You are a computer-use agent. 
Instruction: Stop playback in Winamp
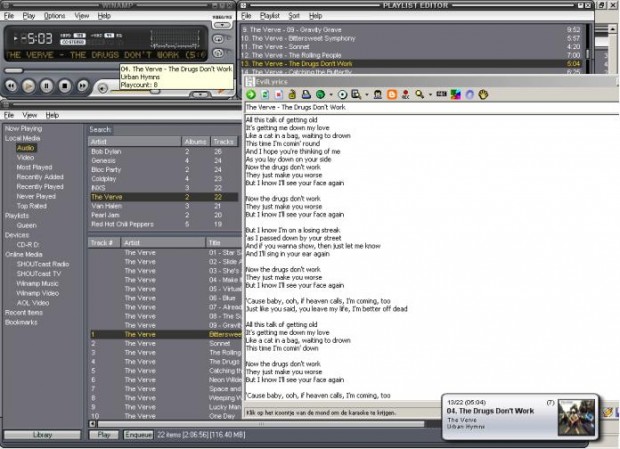point(65,86)
